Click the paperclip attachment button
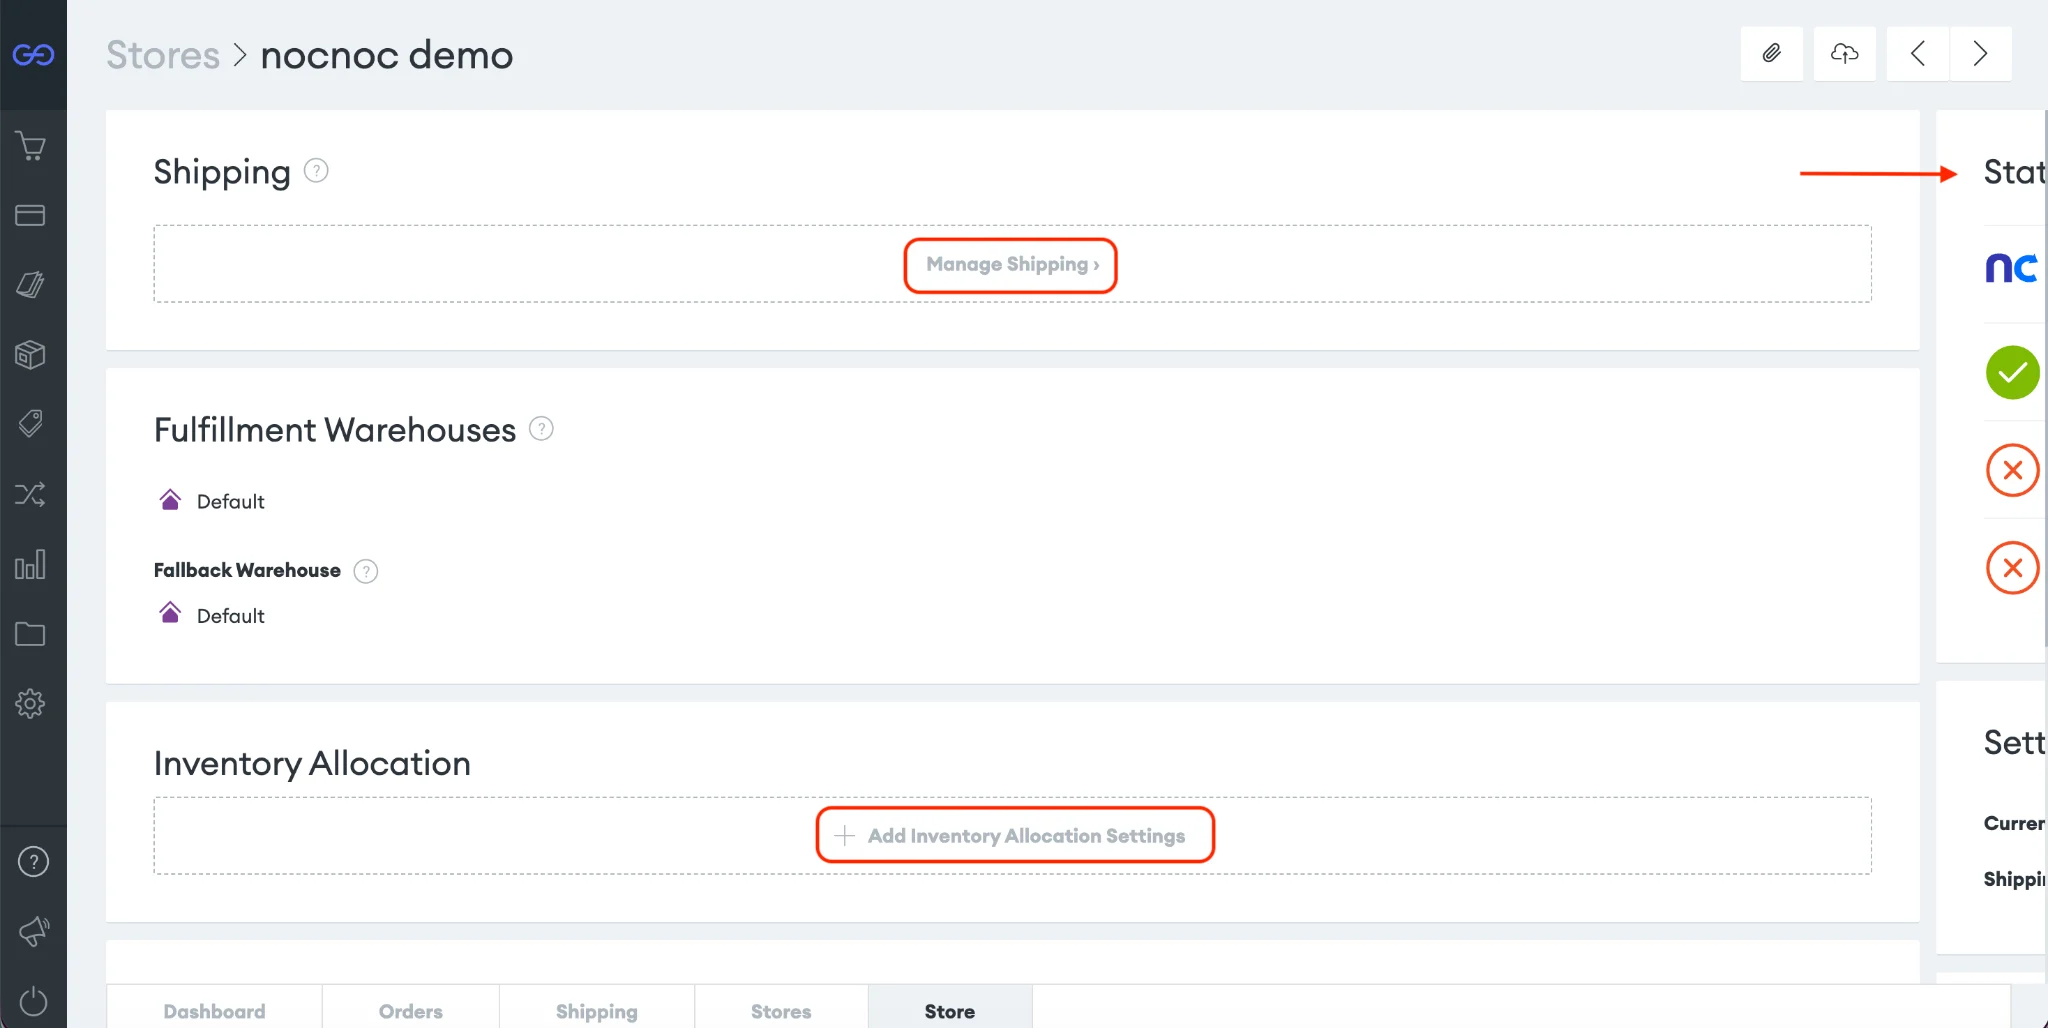This screenshot has height=1028, width=2048. click(1771, 53)
